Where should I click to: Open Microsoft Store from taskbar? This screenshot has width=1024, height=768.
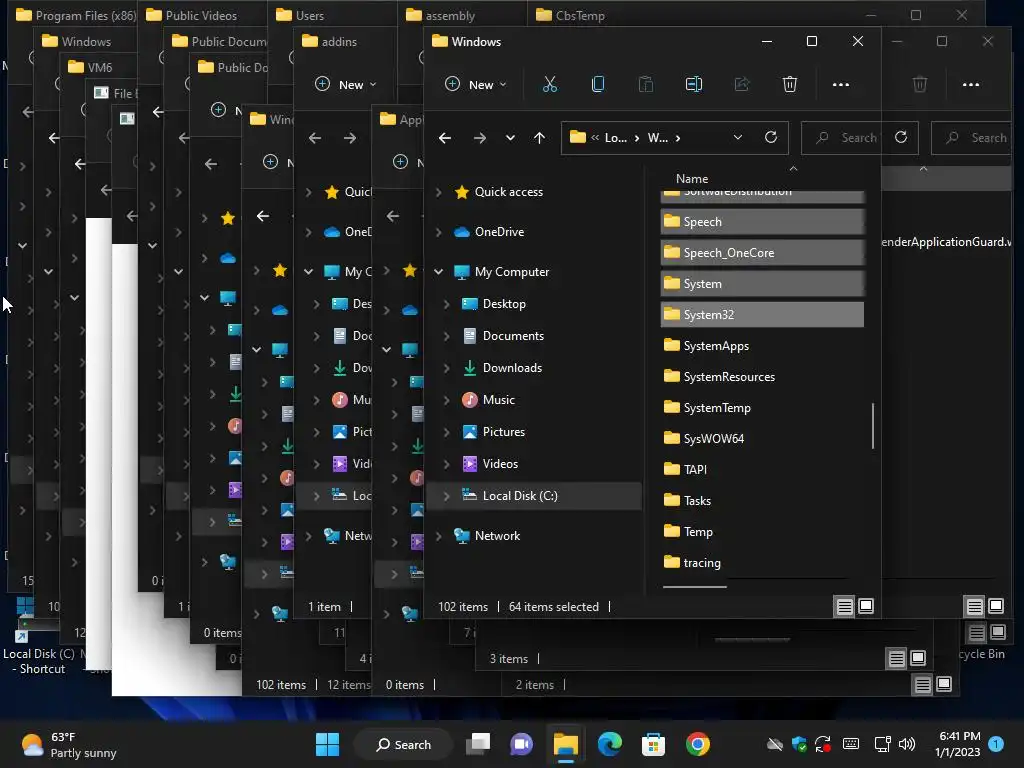pyautogui.click(x=653, y=744)
